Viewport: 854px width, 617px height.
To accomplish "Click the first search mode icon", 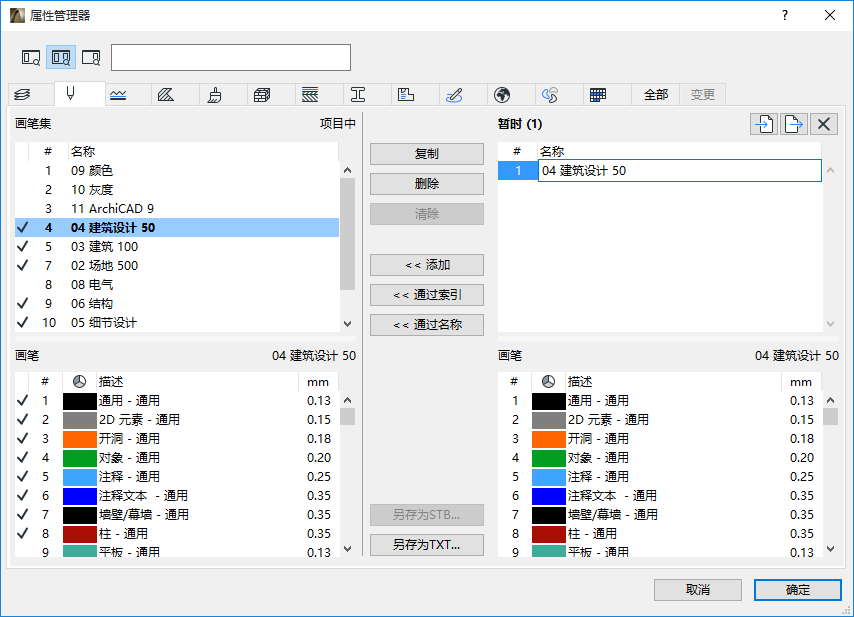I will 31,57.
